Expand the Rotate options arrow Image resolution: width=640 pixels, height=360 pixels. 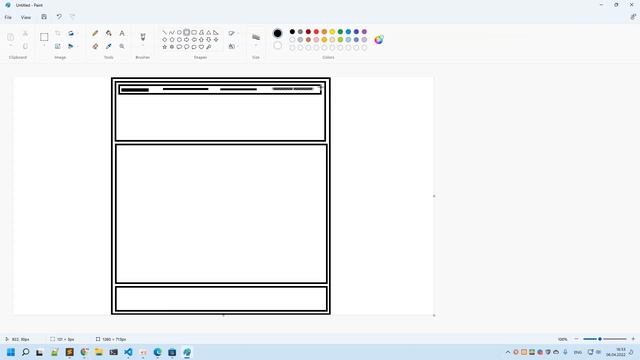[x=78, y=33]
